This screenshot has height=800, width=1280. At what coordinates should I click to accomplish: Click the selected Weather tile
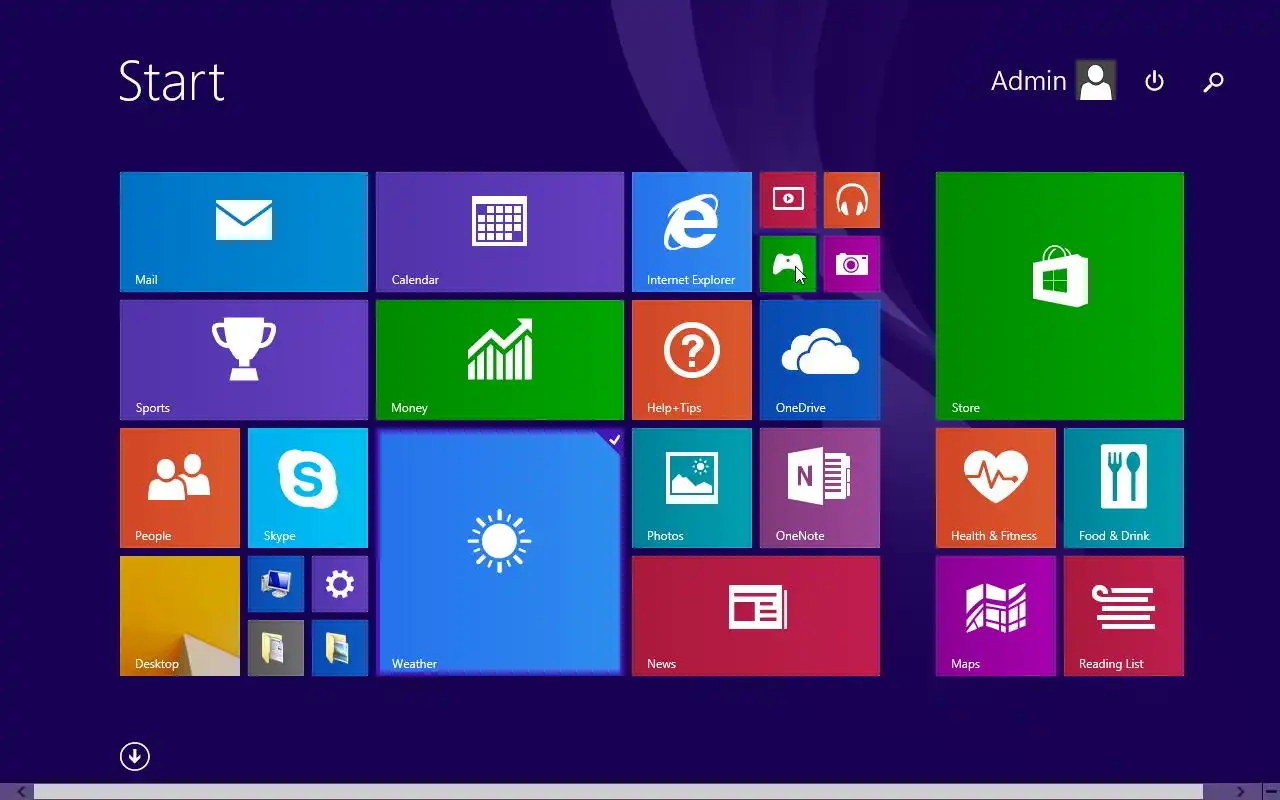(x=500, y=552)
